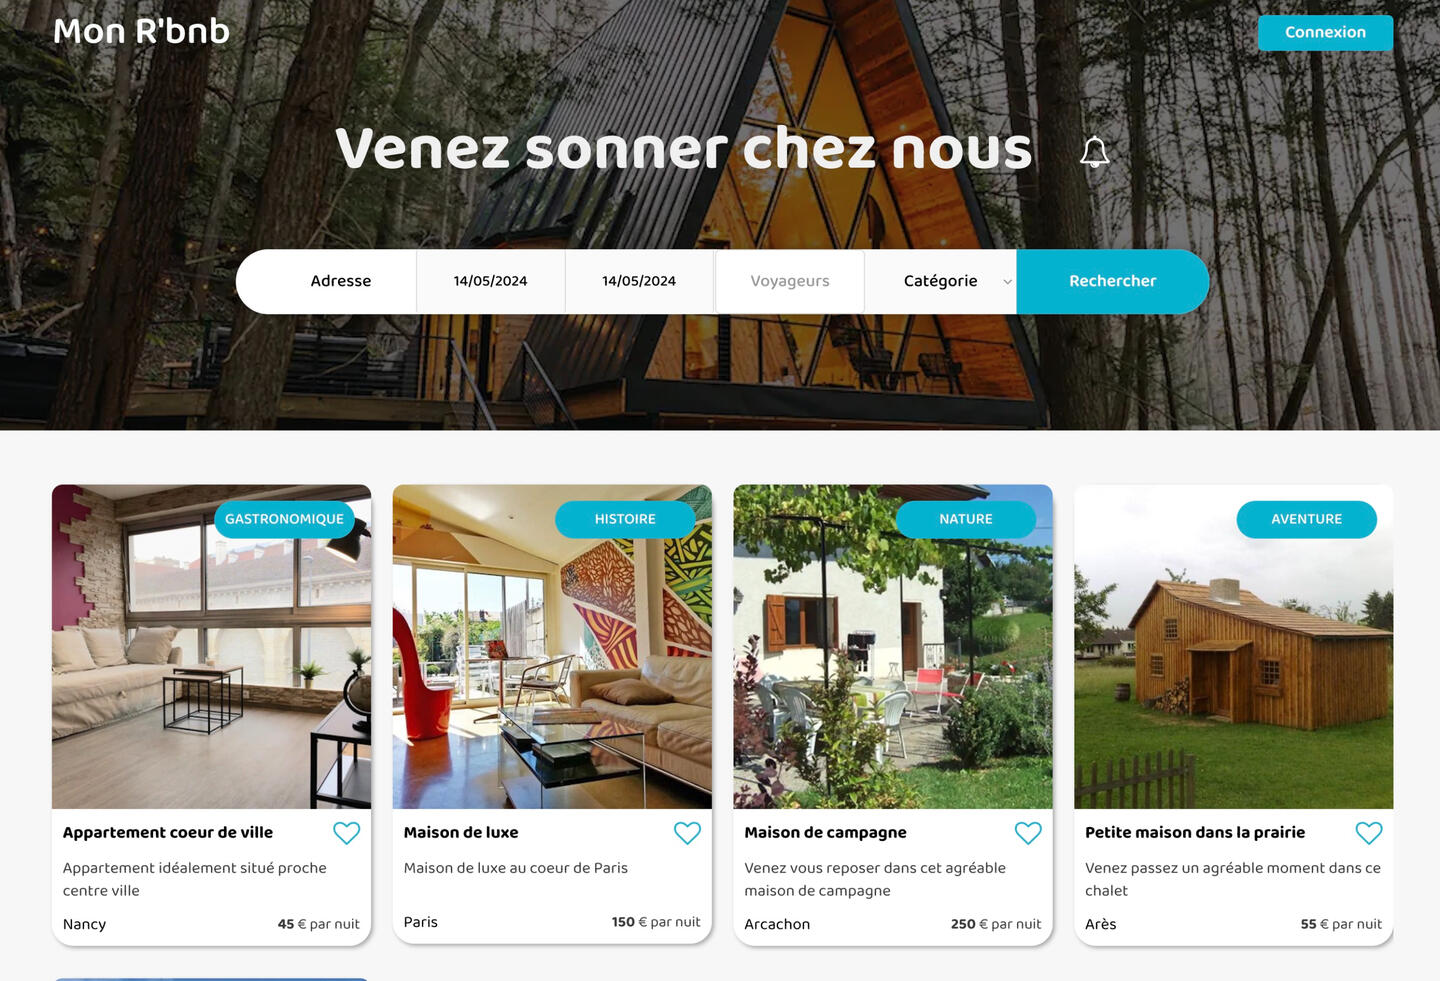Open the wooden chalet listing photo

pyautogui.click(x=1233, y=647)
